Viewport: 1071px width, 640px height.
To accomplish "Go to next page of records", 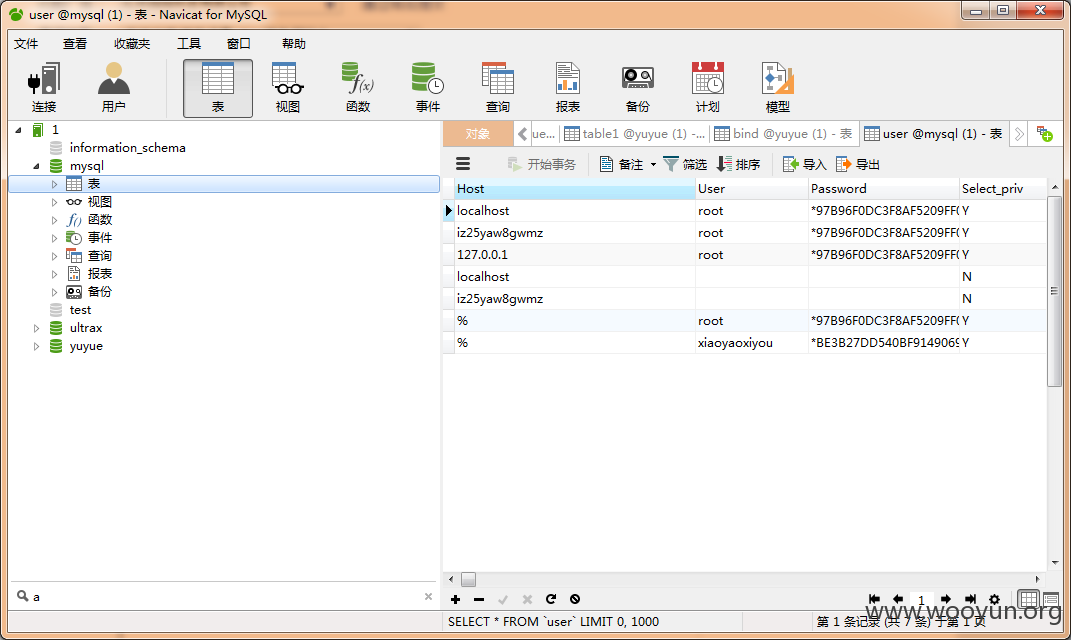I will click(945, 599).
